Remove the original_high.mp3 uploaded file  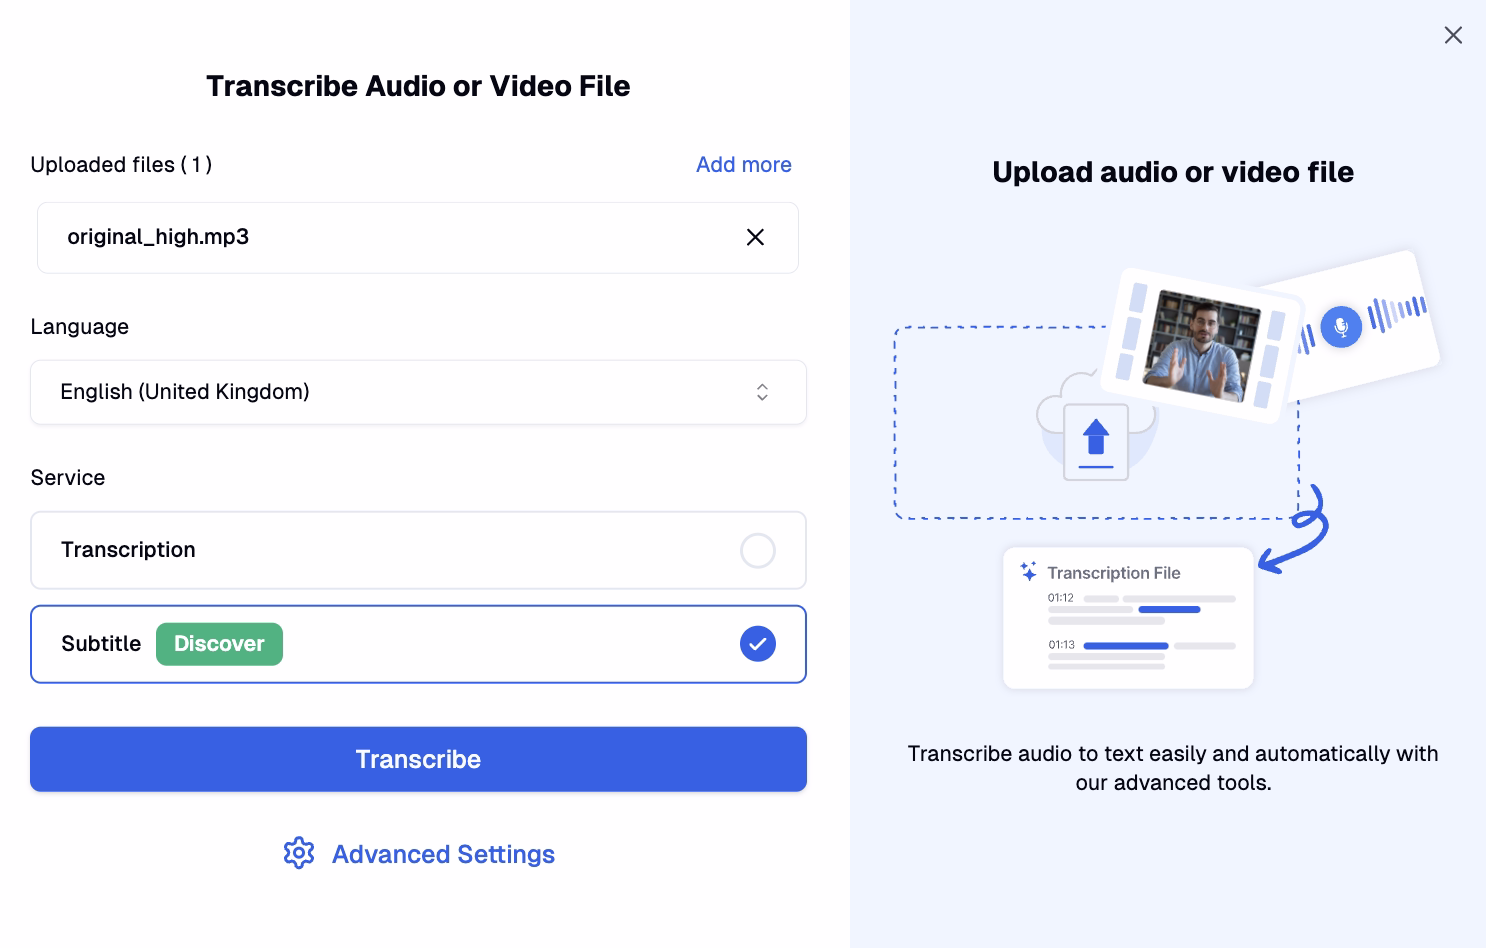click(755, 237)
